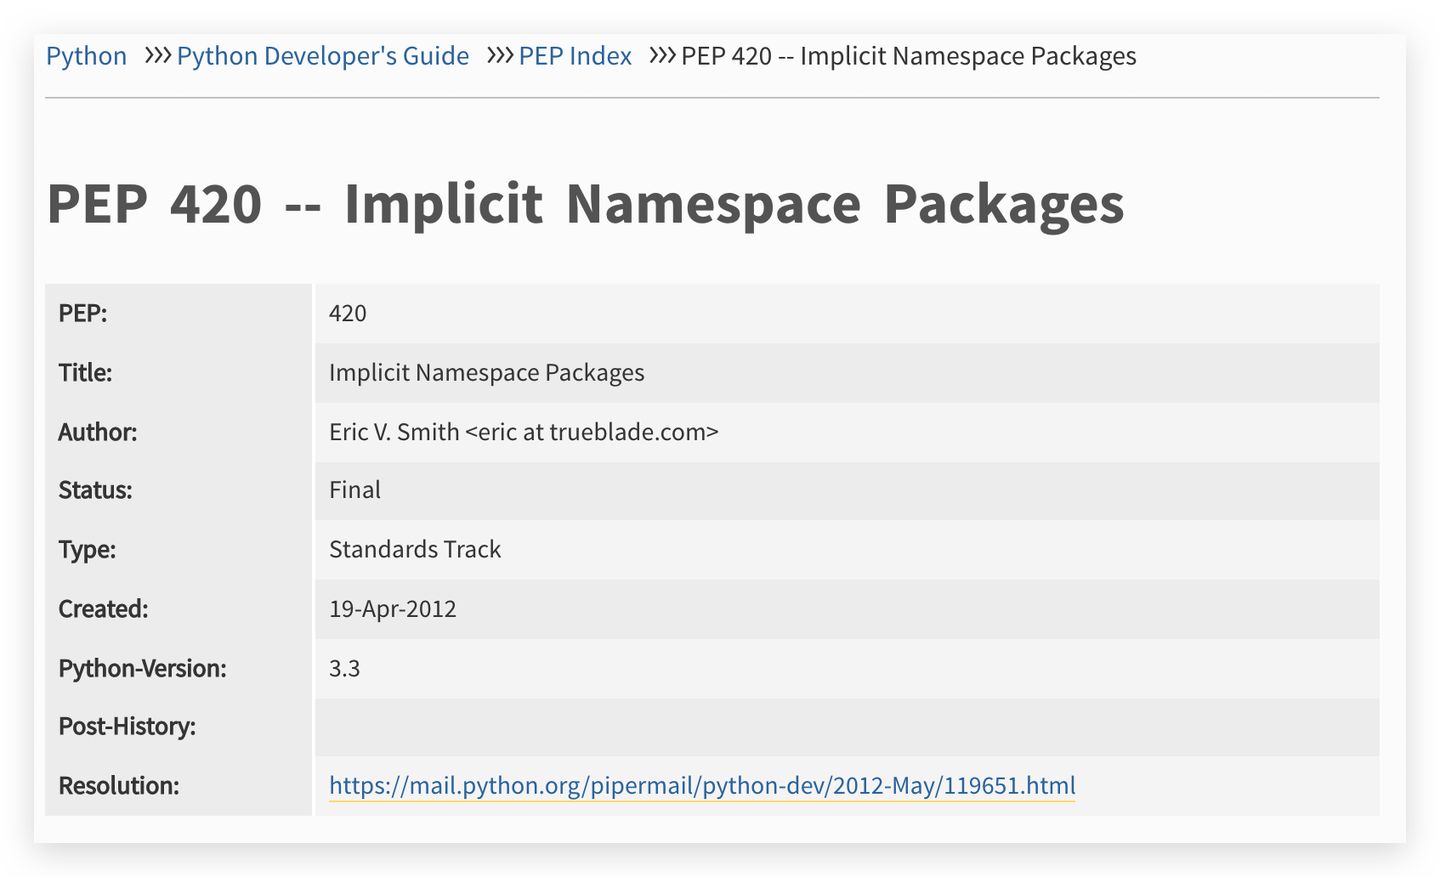Click the Resolution row label
This screenshot has width=1440, height=877.
[x=118, y=786]
